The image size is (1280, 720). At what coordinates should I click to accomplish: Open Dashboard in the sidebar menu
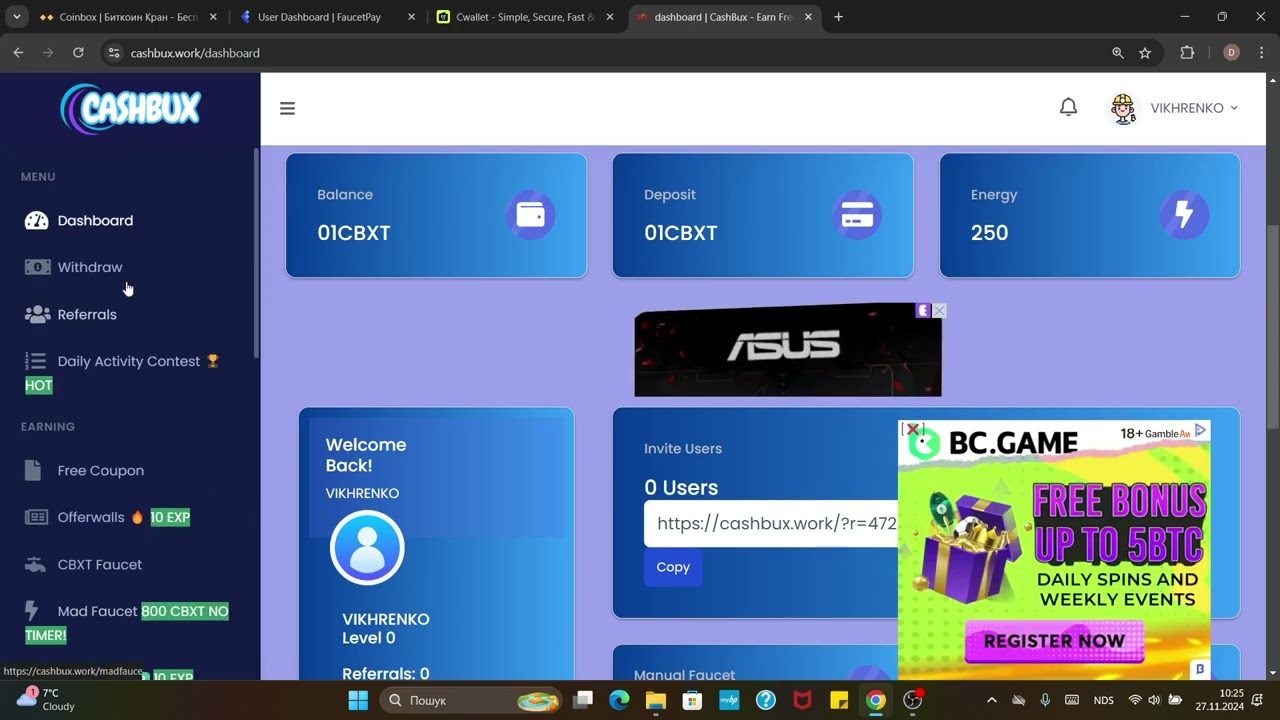[x=95, y=220]
